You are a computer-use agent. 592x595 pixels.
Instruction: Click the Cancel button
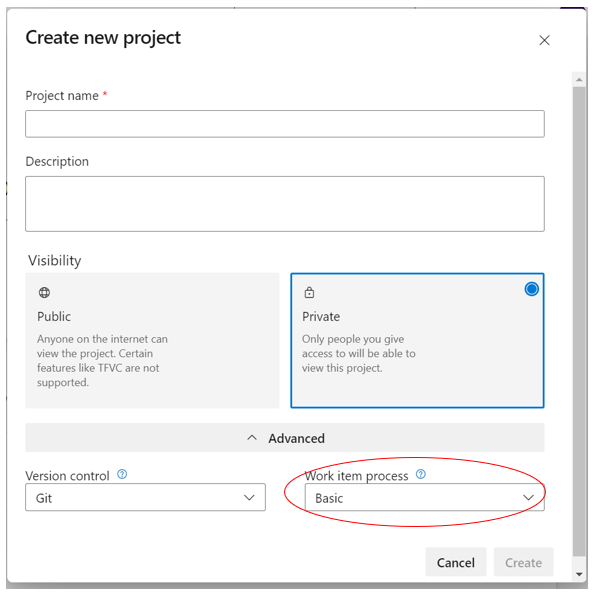tap(456, 562)
